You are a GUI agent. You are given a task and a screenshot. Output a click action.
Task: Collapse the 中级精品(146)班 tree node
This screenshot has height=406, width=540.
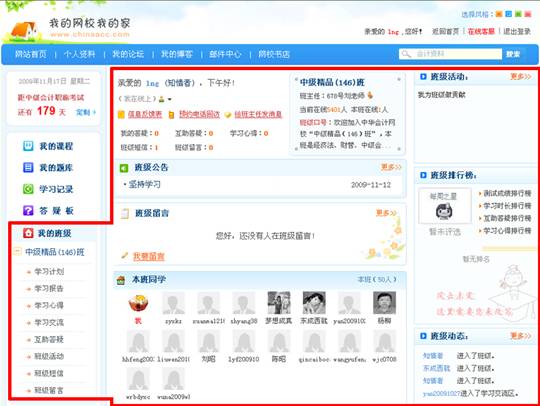(x=17, y=251)
